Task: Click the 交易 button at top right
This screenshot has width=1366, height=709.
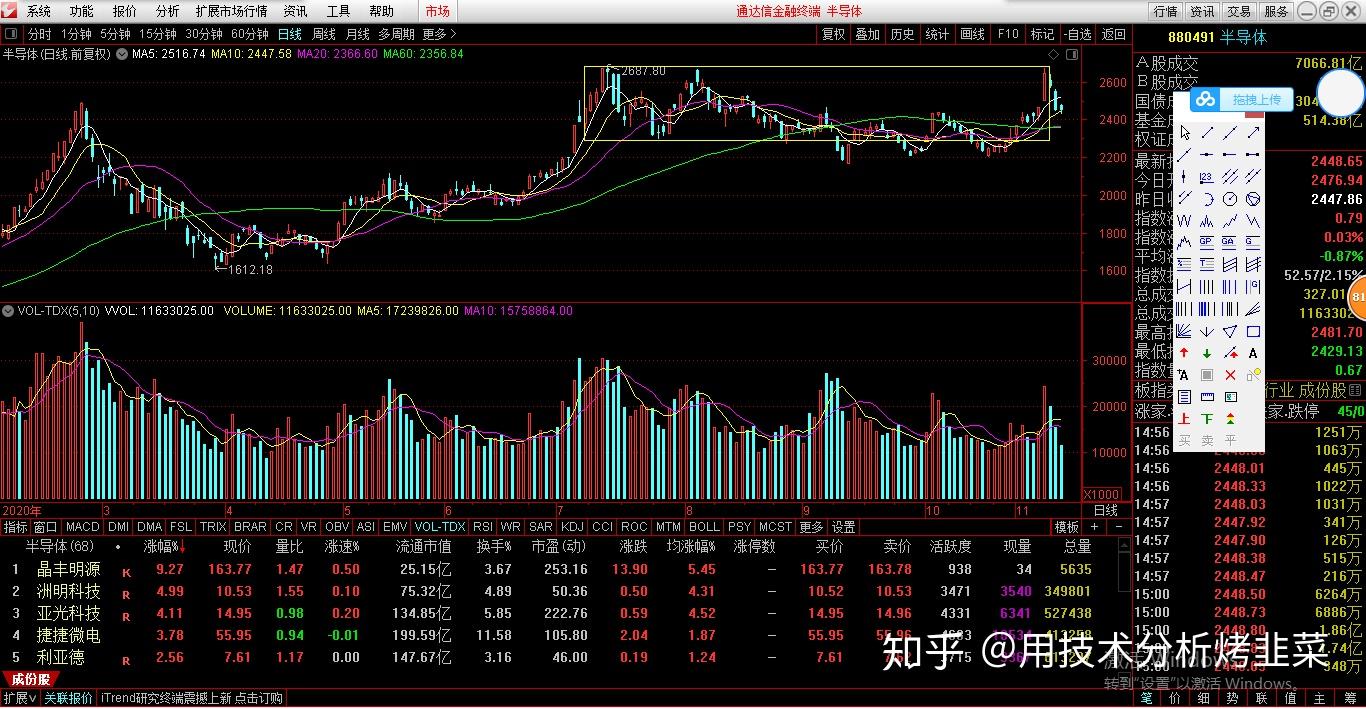Action: pyautogui.click(x=1239, y=12)
